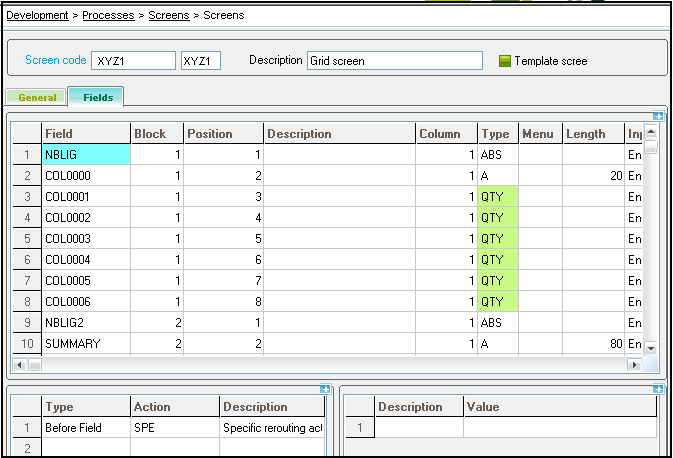The width and height of the screenshot is (673, 458).
Task: Select the COL0001 field cell
Action: [86, 197]
